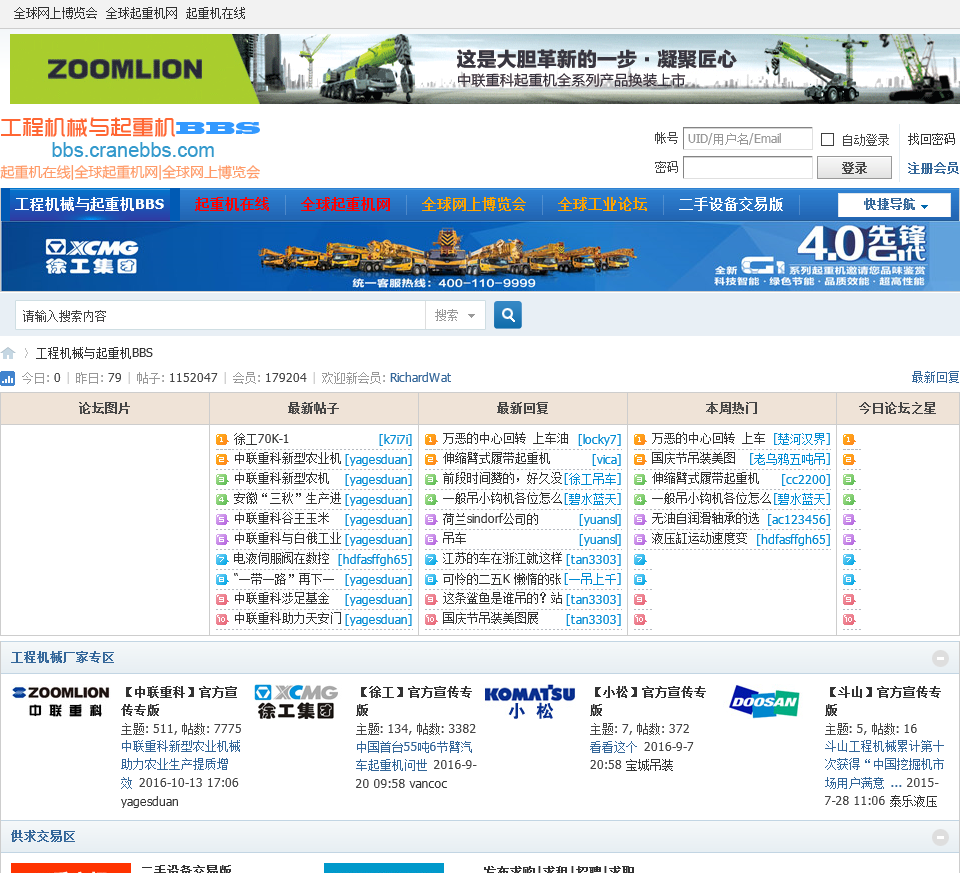Click the bbs.cranebbs.com site logo
Screen dimensions: 960x873
[130, 149]
